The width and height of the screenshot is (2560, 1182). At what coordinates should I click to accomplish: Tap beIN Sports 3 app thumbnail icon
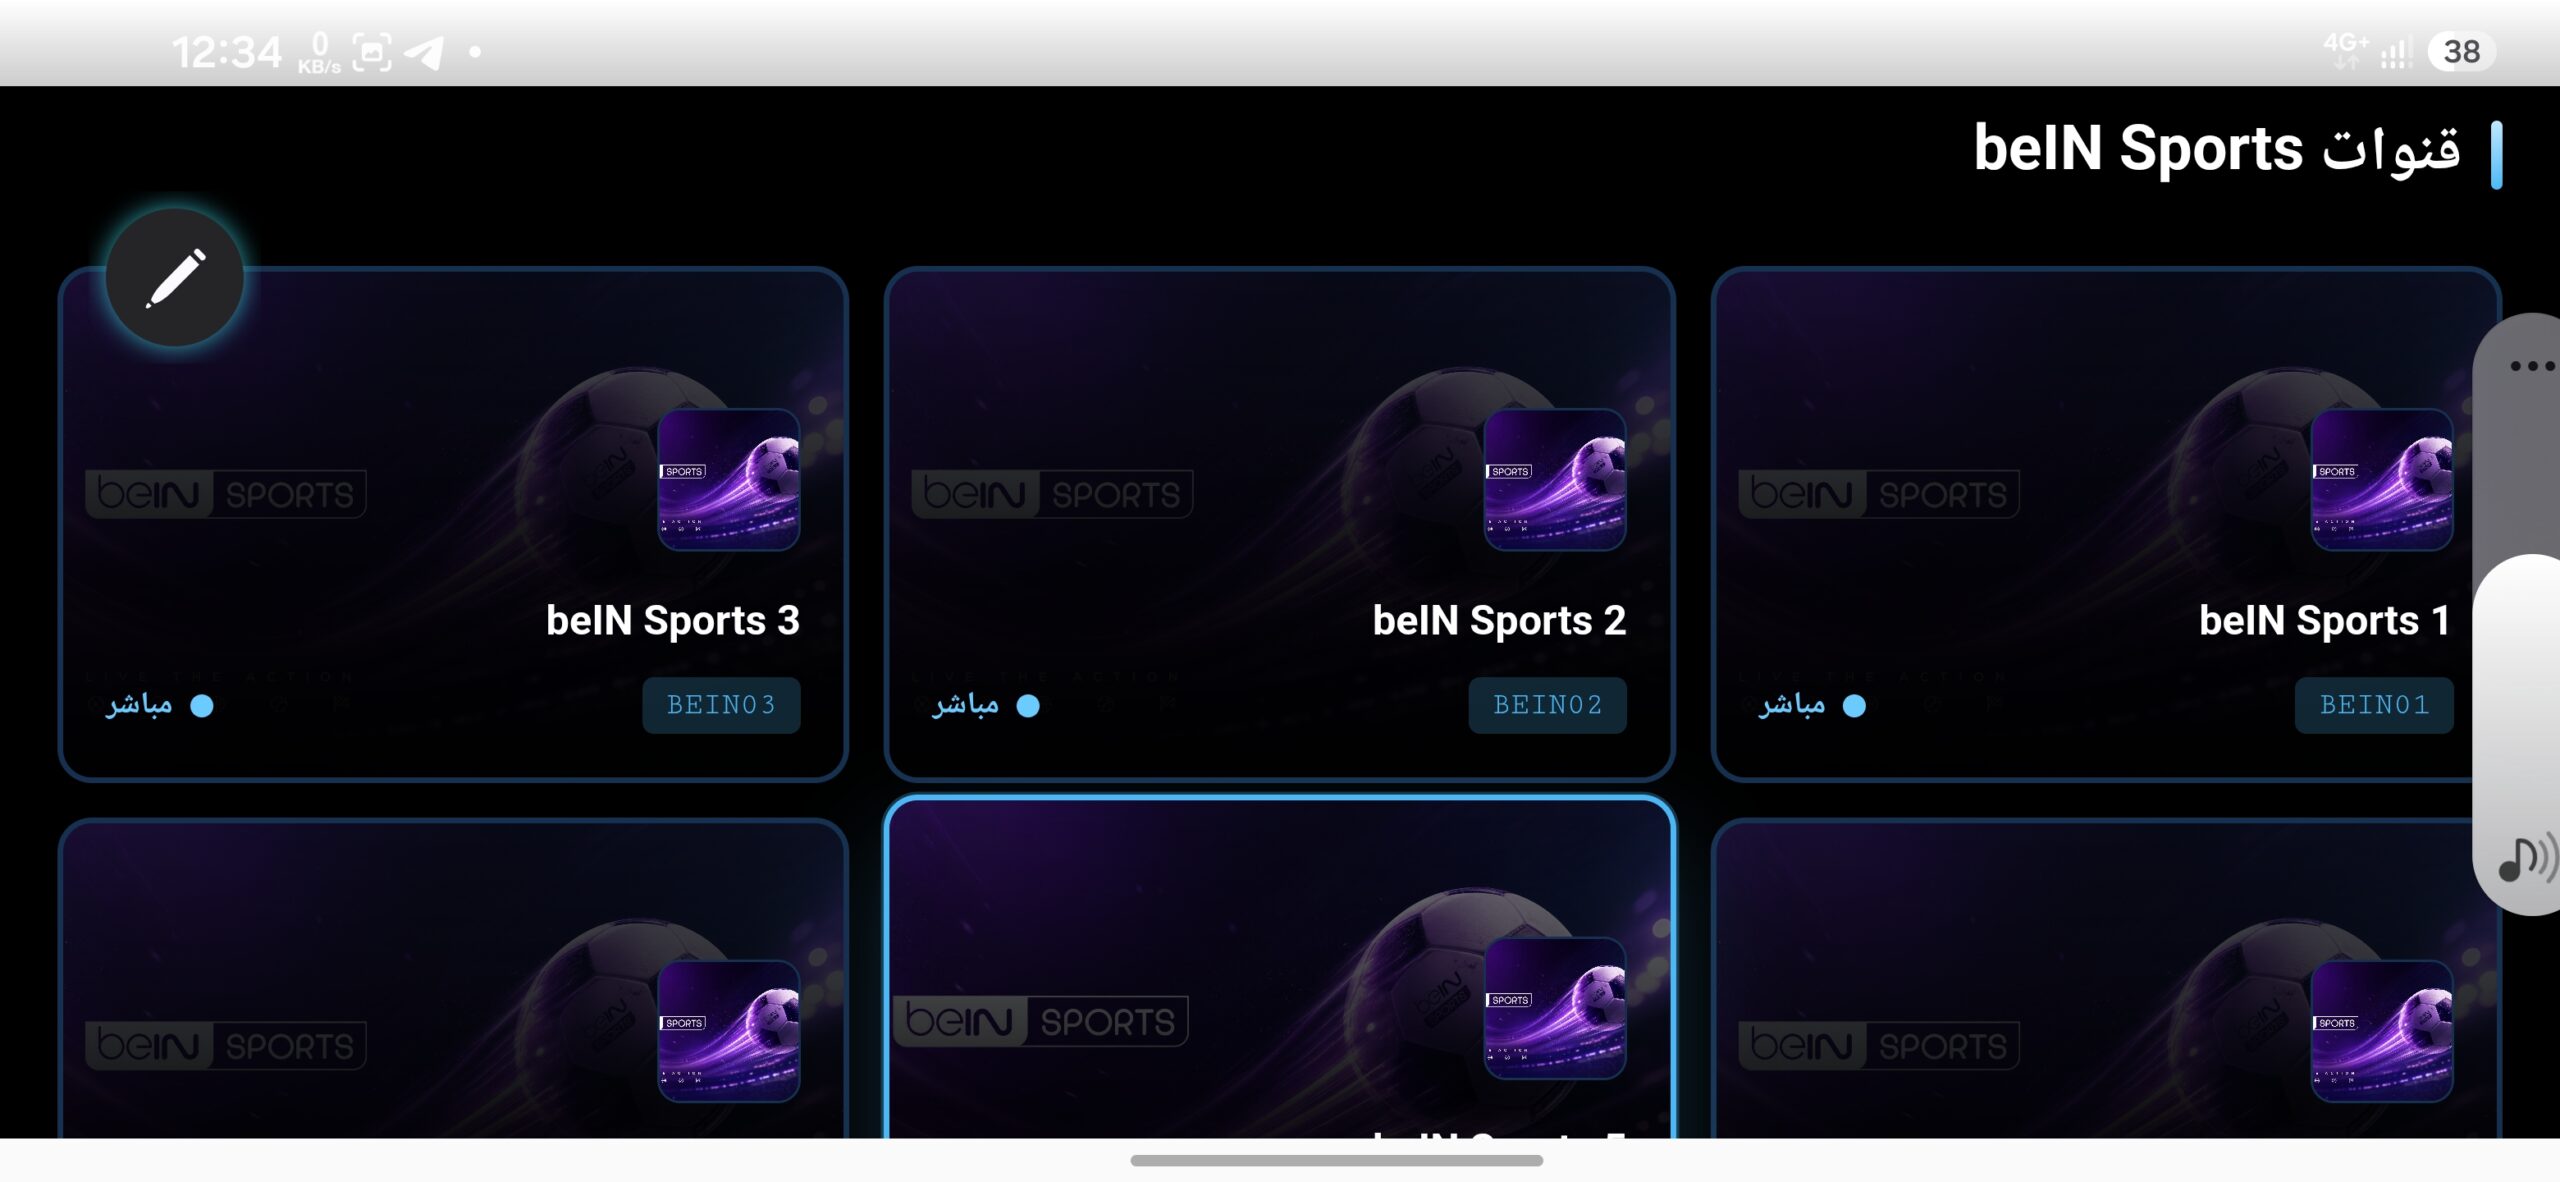tap(729, 480)
